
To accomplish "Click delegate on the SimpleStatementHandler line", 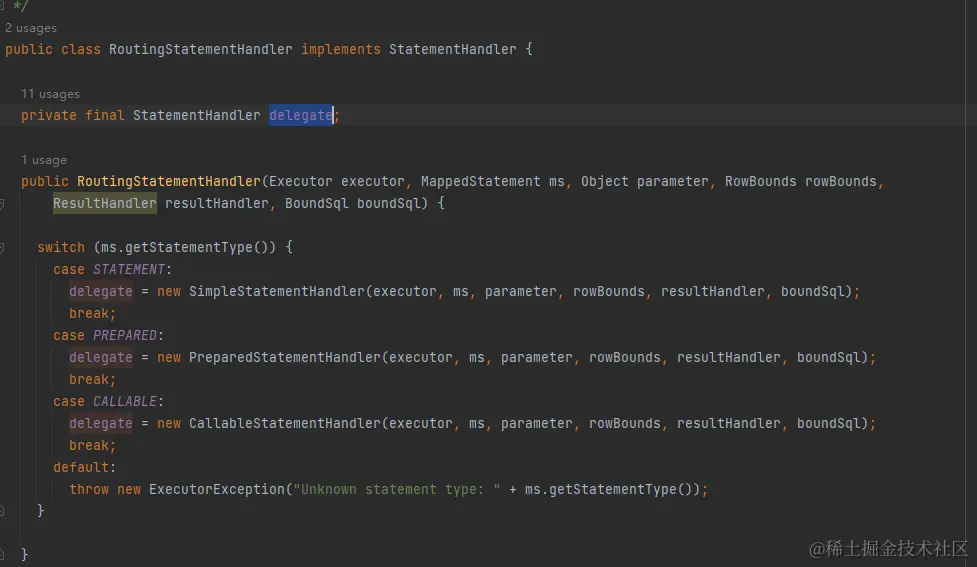I will [x=101, y=291].
